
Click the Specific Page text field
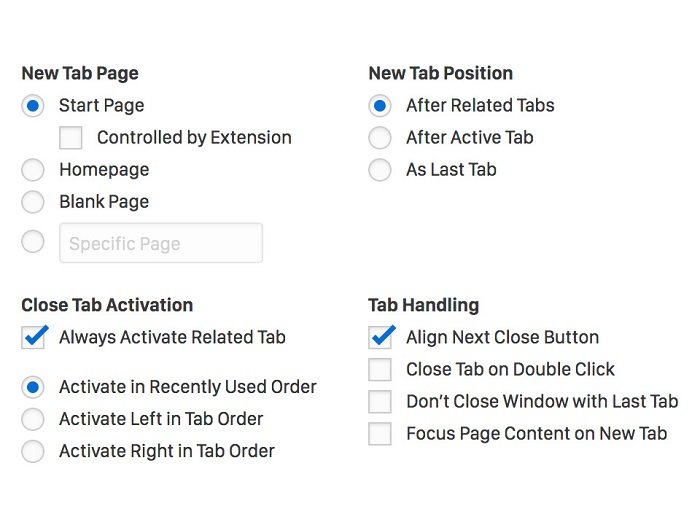pos(161,243)
